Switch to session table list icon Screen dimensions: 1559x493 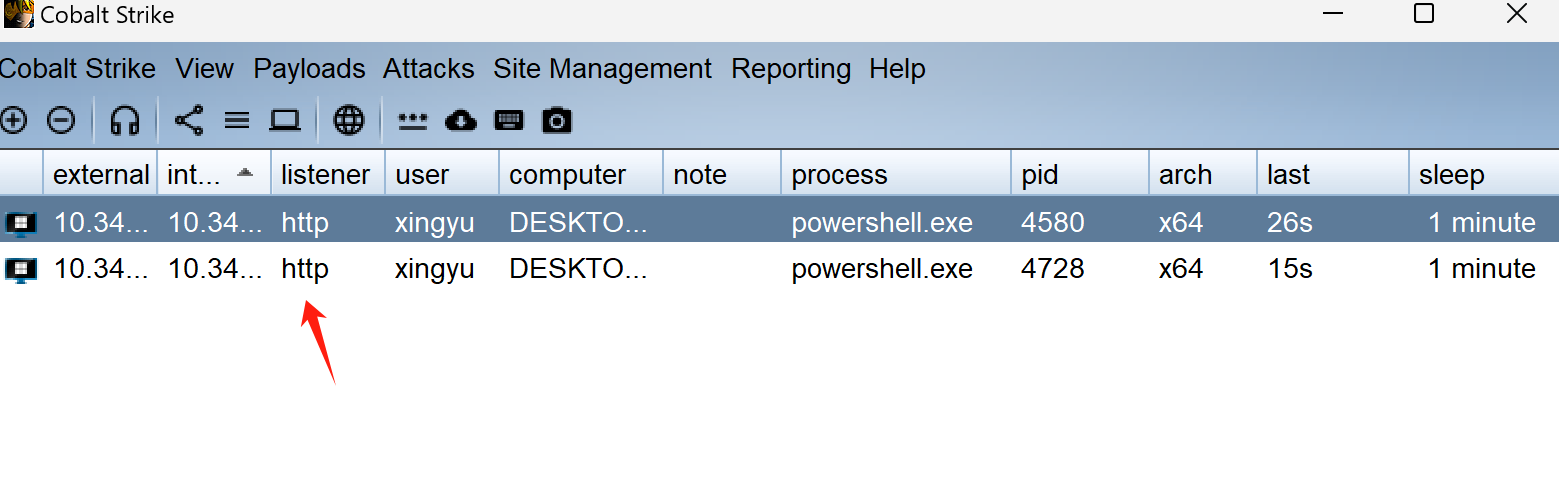(237, 121)
